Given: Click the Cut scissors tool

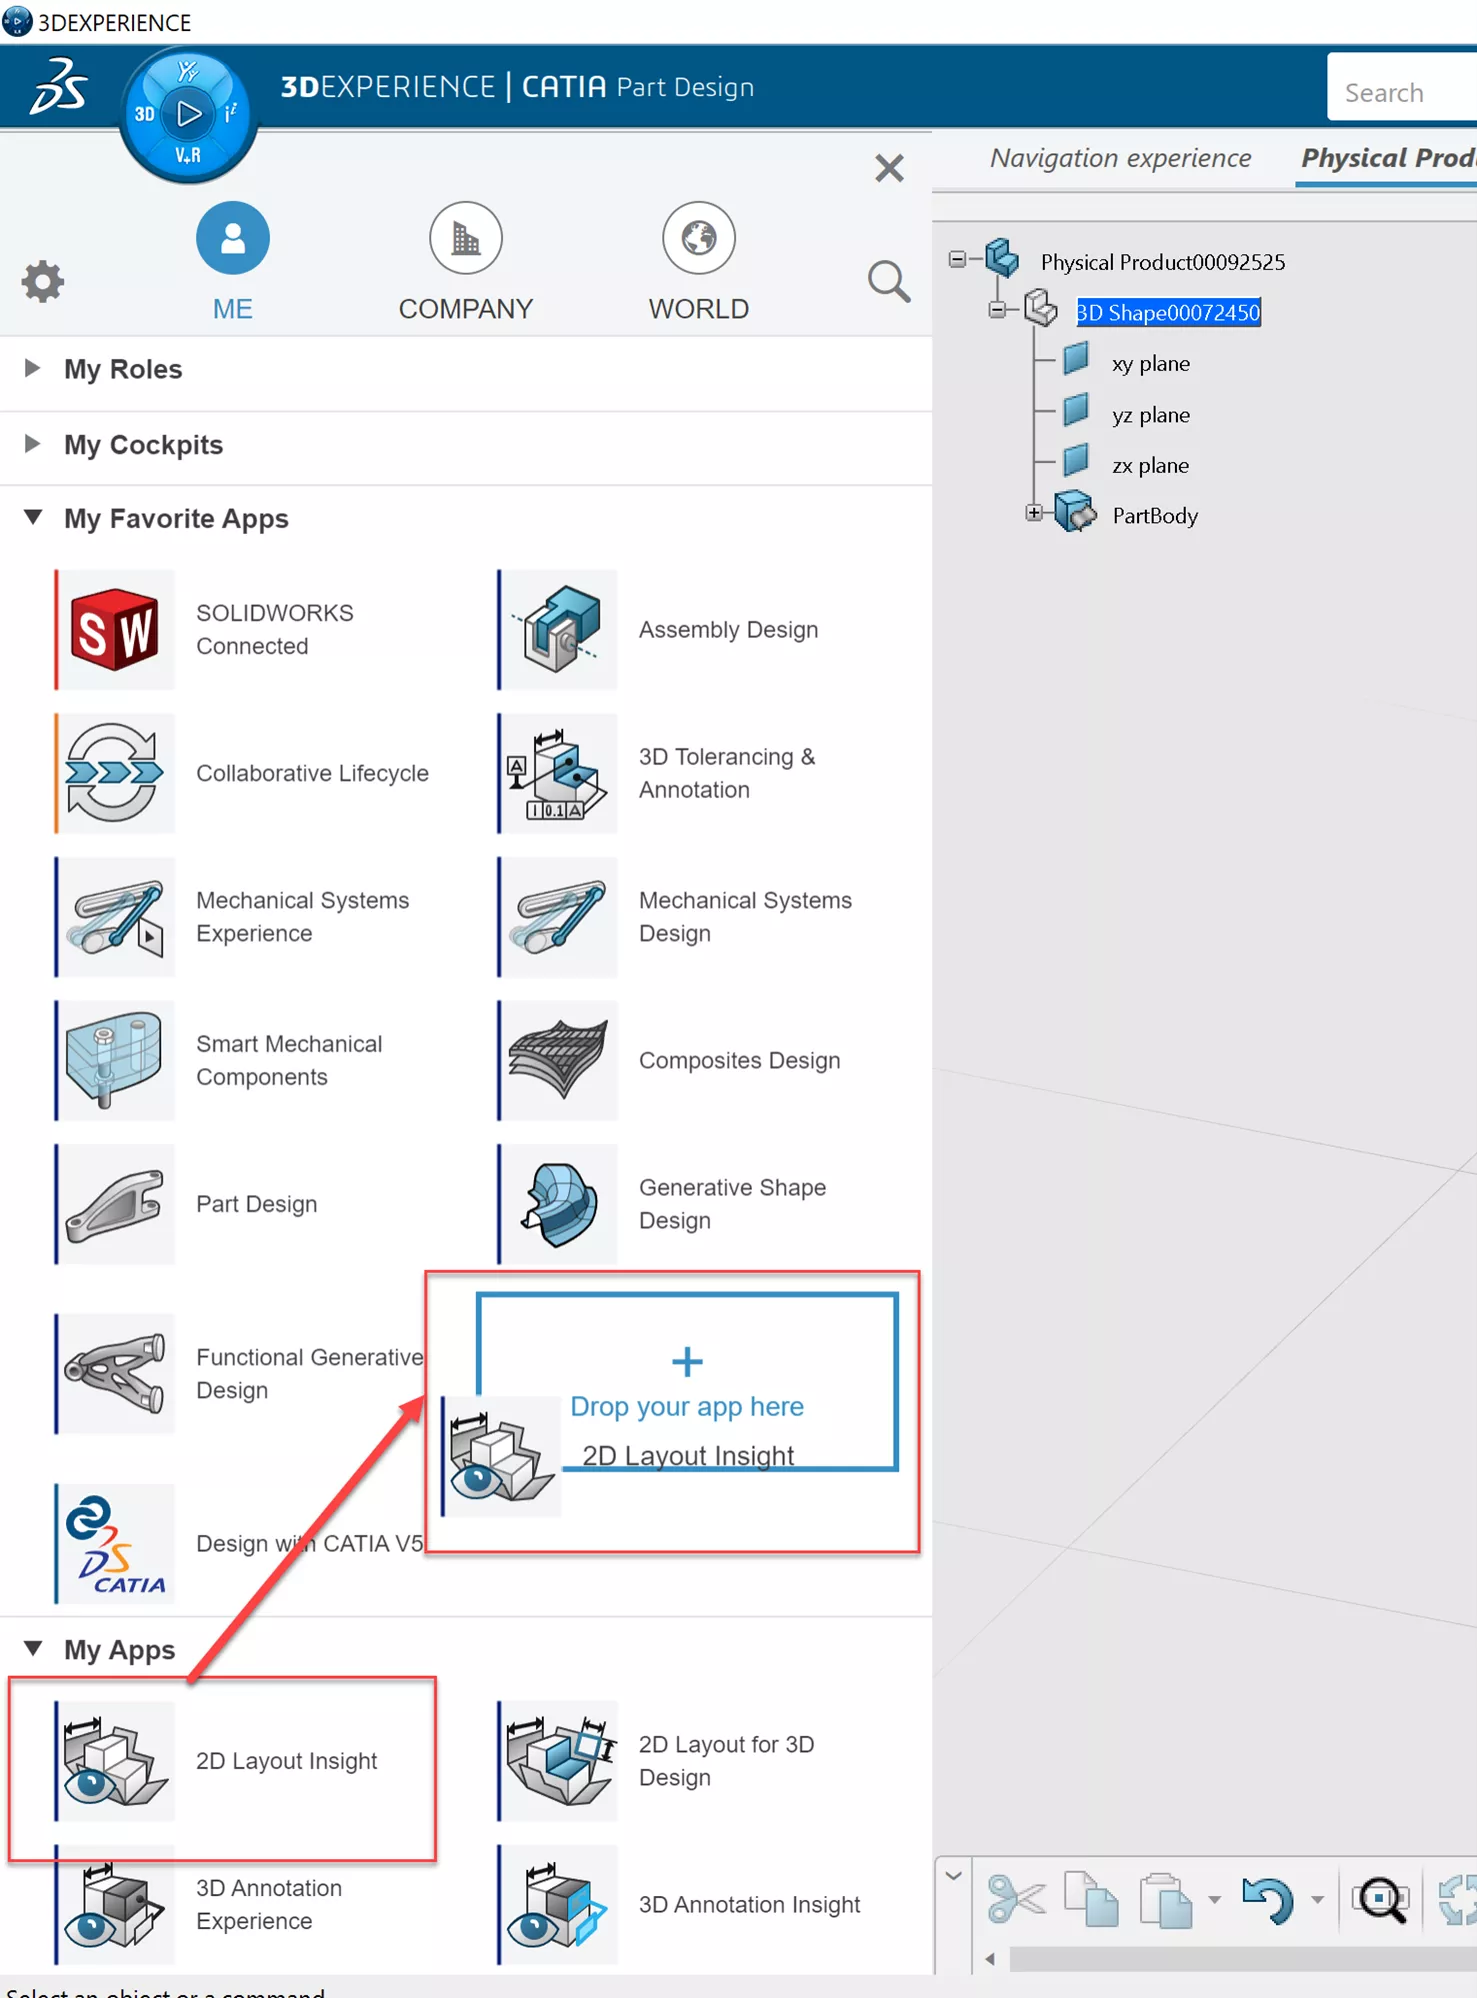Looking at the screenshot, I should tap(1016, 1899).
